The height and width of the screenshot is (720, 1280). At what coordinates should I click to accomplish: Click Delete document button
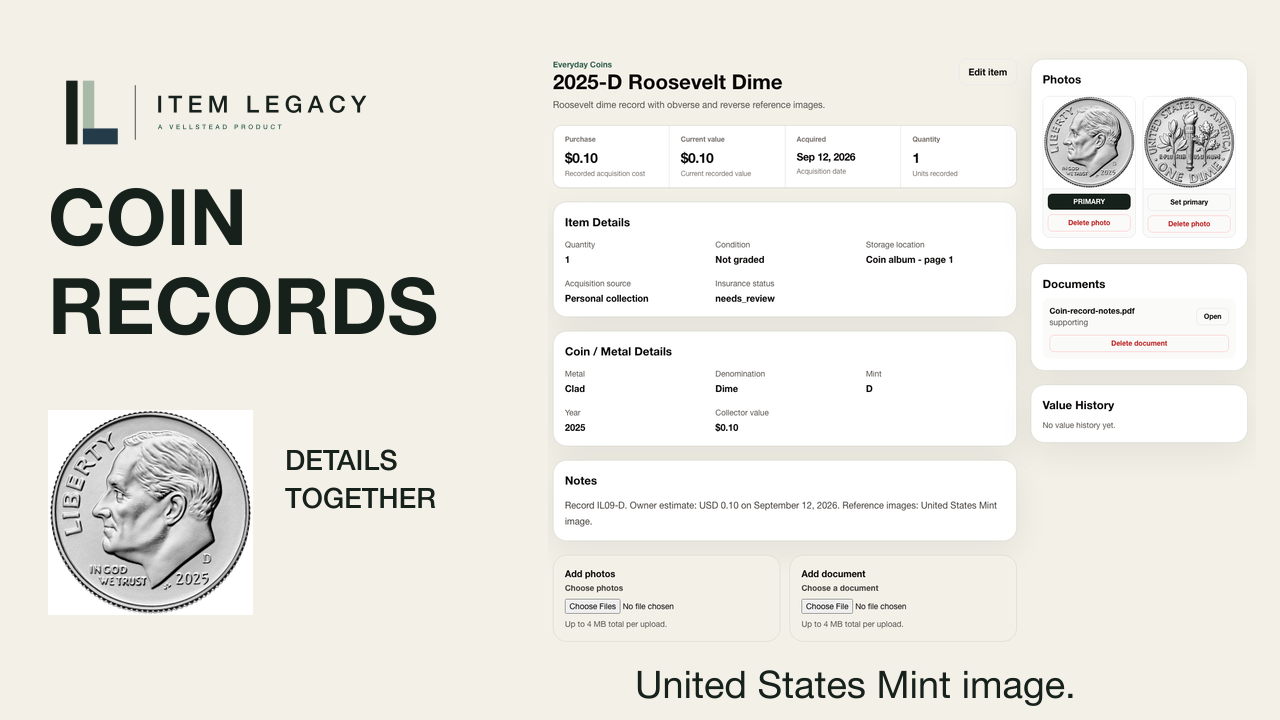tap(1139, 343)
